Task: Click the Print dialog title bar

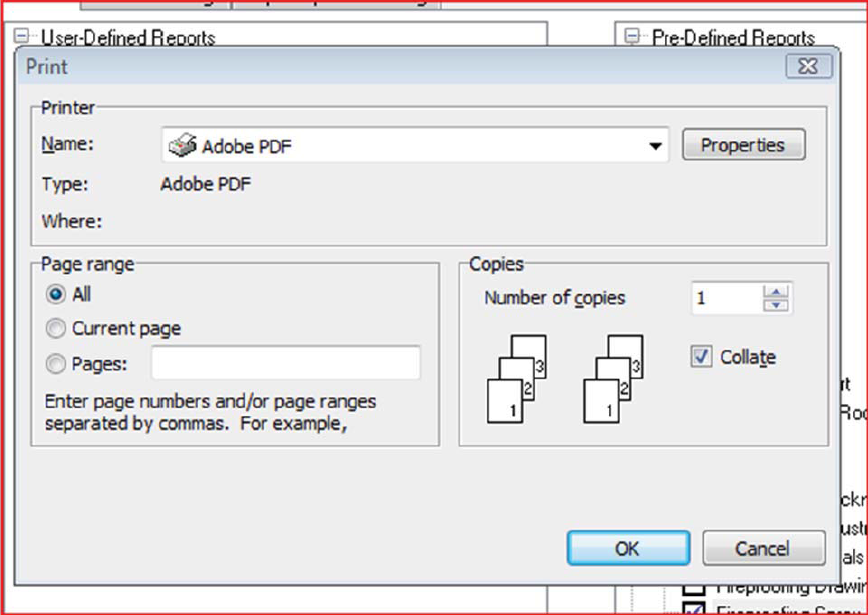Action: [400, 67]
